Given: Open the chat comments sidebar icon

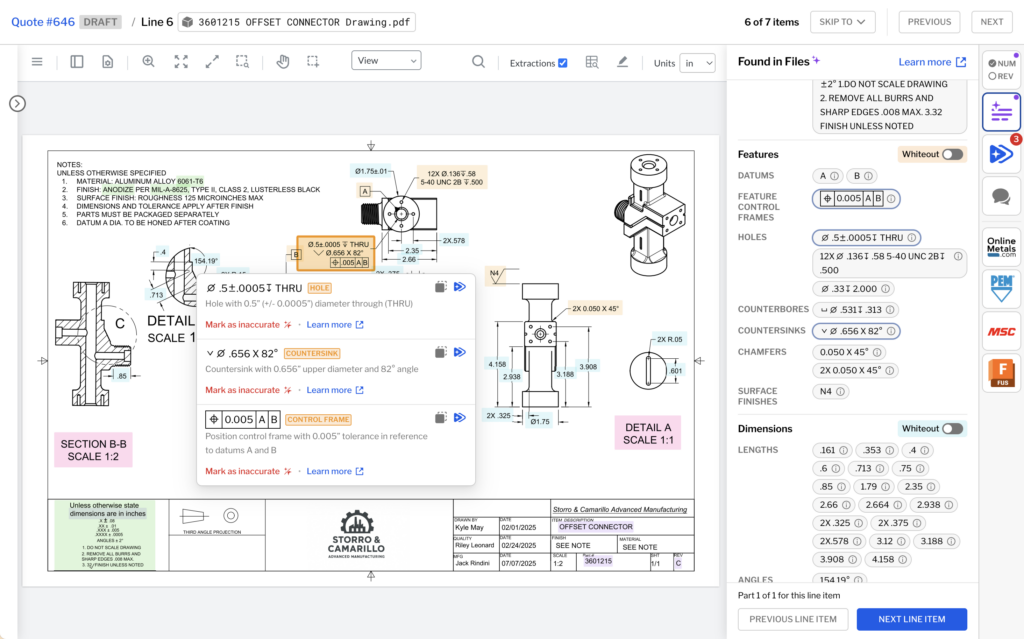Looking at the screenshot, I should point(1001,196).
